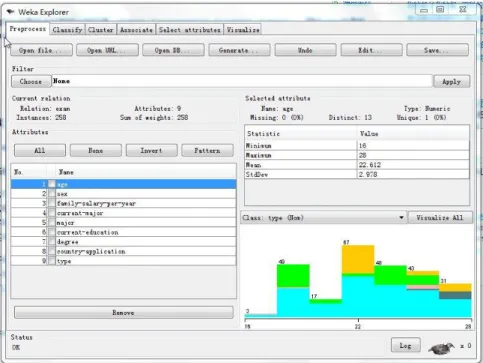Viewport: 483px width, 363px height.
Task: Click the Value column header
Action: pyautogui.click(x=413, y=134)
